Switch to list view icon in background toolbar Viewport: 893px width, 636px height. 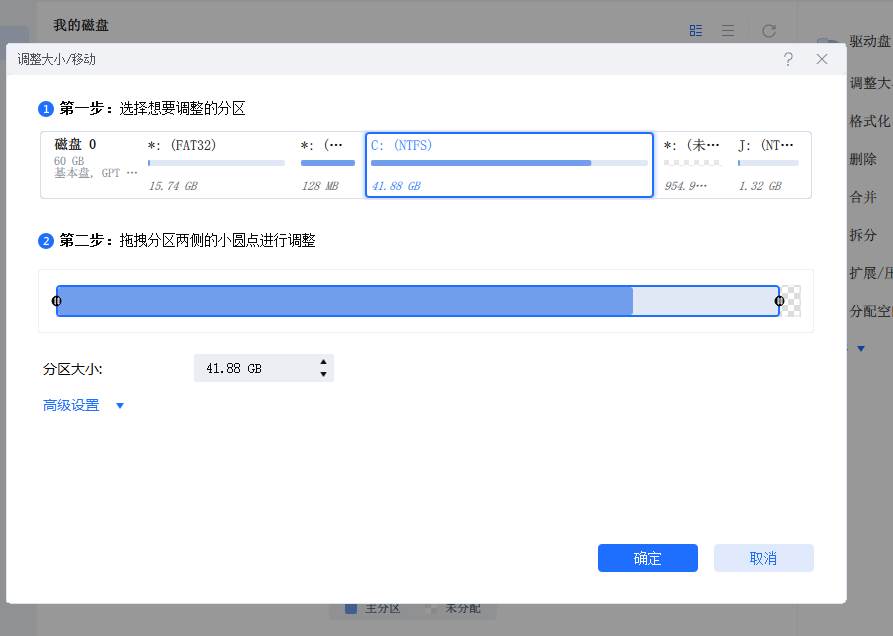[728, 31]
